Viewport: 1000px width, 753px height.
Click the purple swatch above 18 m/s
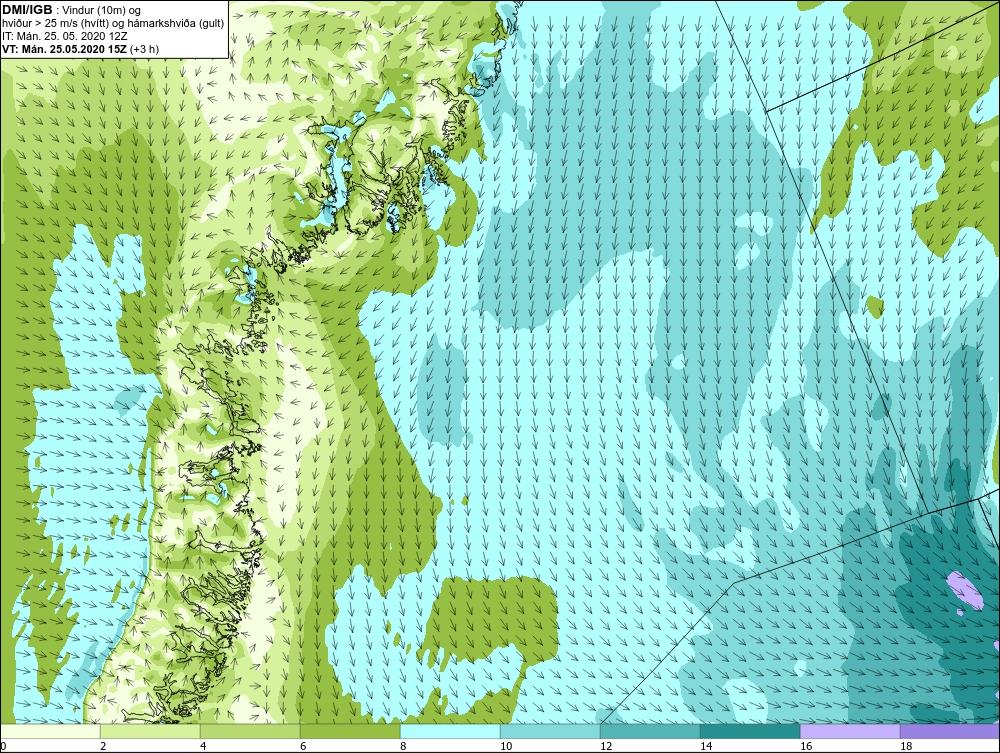[x=950, y=731]
